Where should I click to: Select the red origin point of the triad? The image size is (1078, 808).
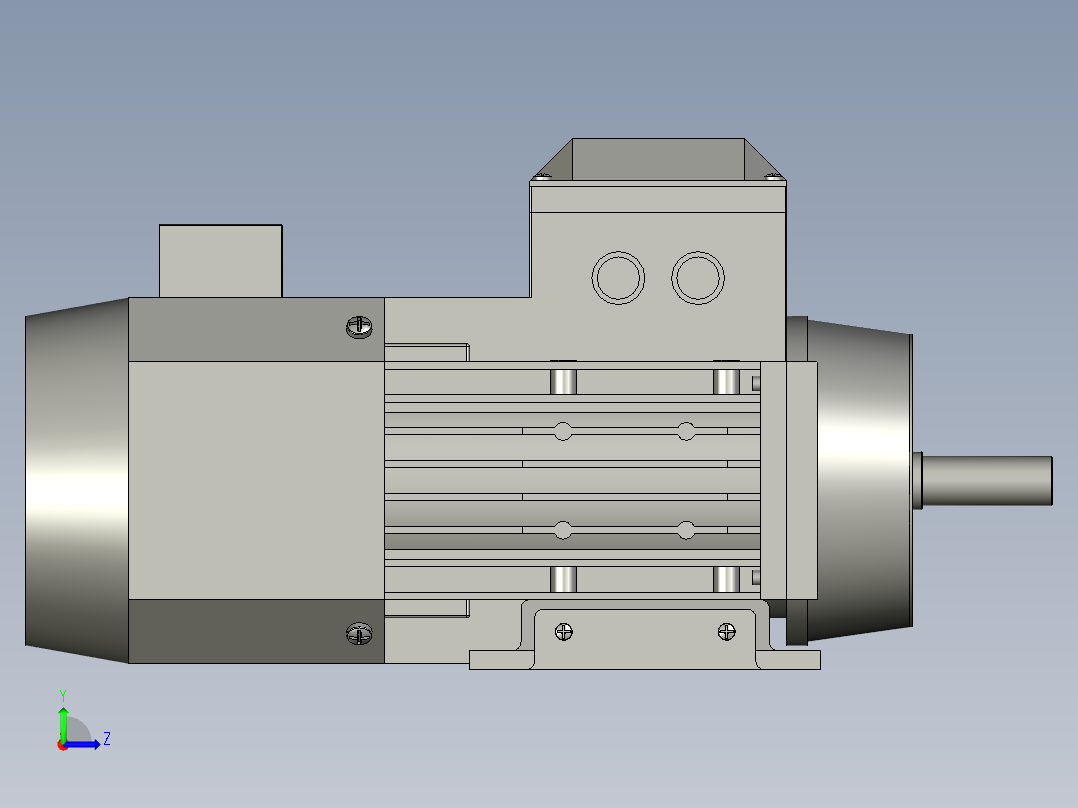[x=63, y=746]
